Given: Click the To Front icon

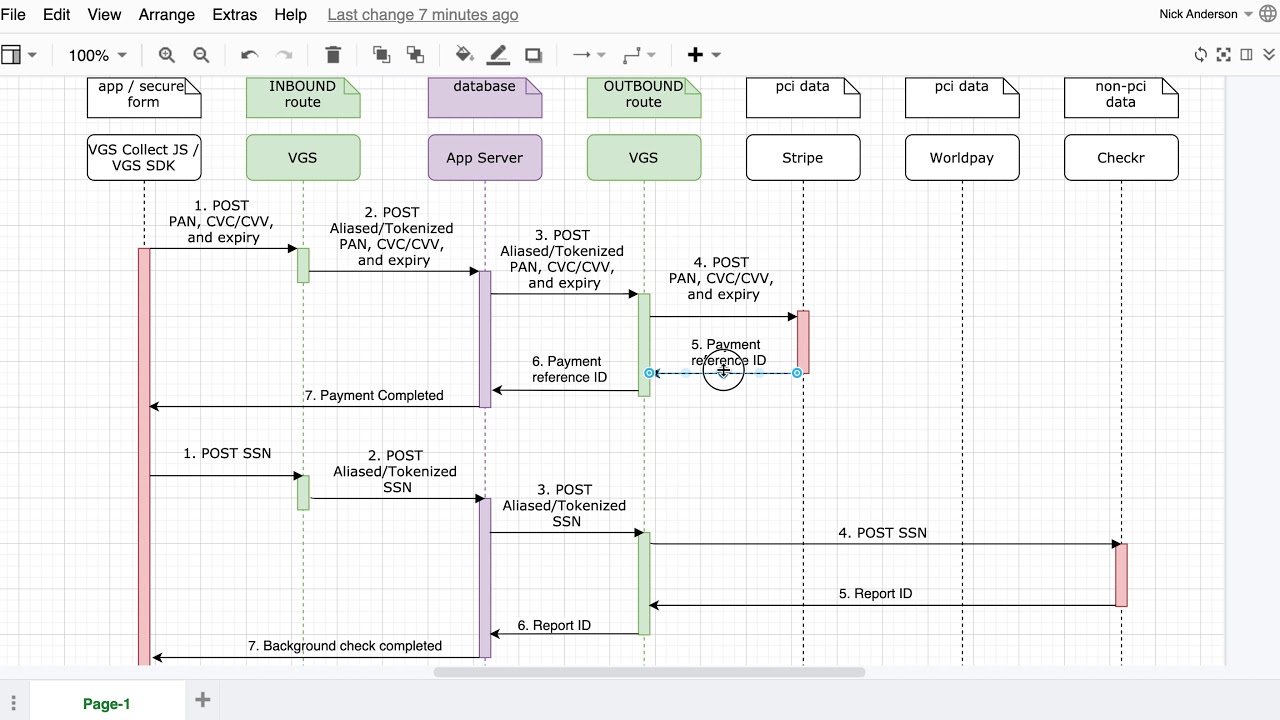Looking at the screenshot, I should click(x=381, y=55).
